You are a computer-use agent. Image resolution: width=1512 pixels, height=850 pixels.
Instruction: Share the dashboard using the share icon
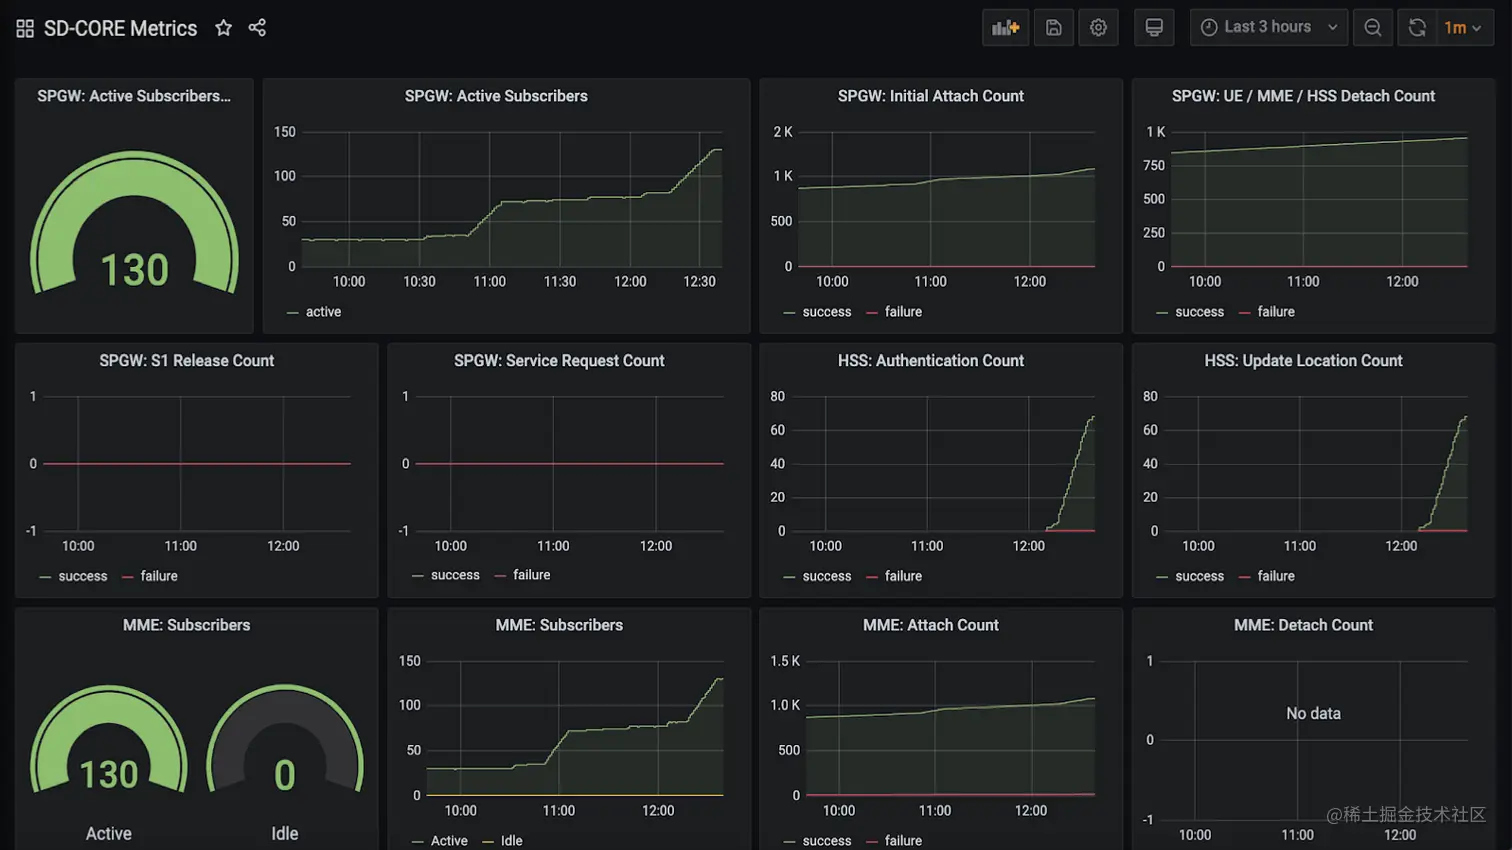(x=257, y=28)
